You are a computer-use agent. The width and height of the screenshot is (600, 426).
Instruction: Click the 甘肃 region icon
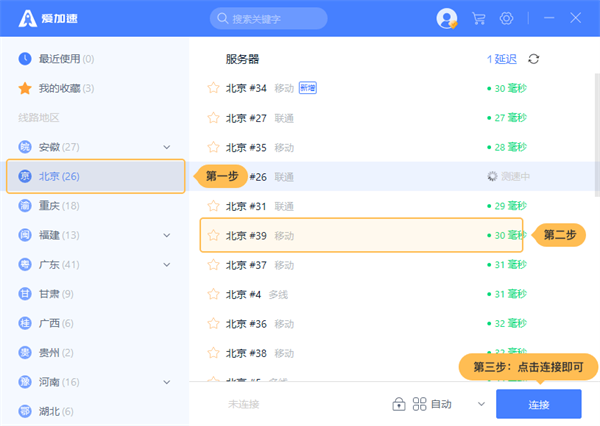point(25,294)
